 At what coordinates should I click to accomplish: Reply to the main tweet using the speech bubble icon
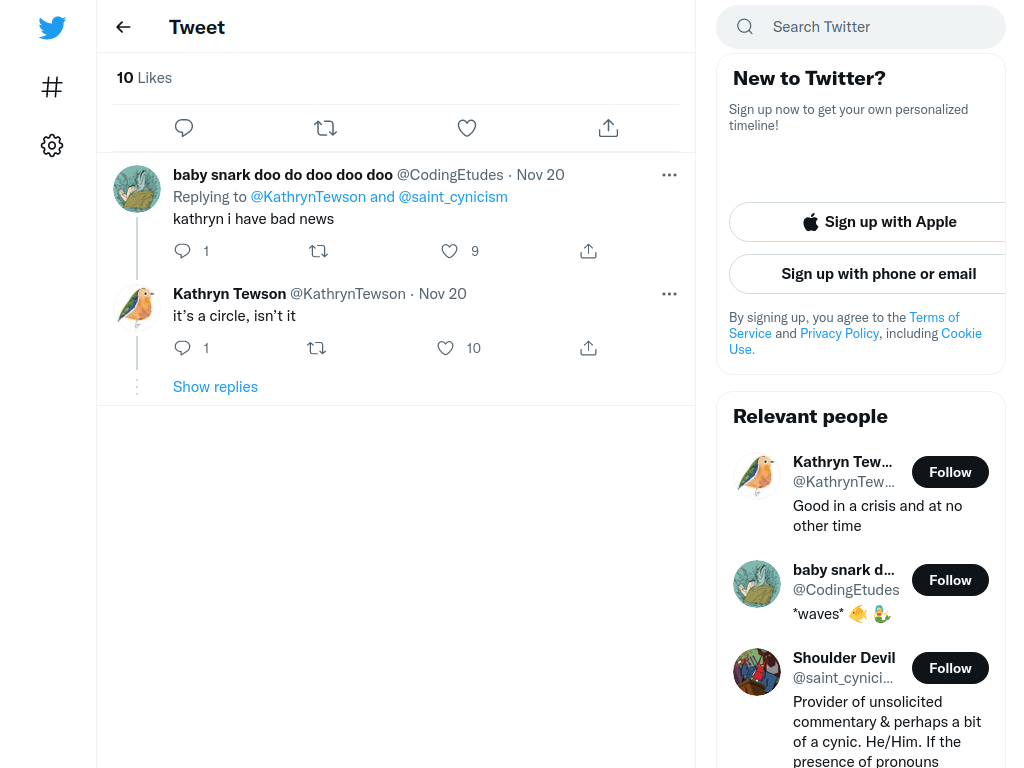pyautogui.click(x=184, y=127)
